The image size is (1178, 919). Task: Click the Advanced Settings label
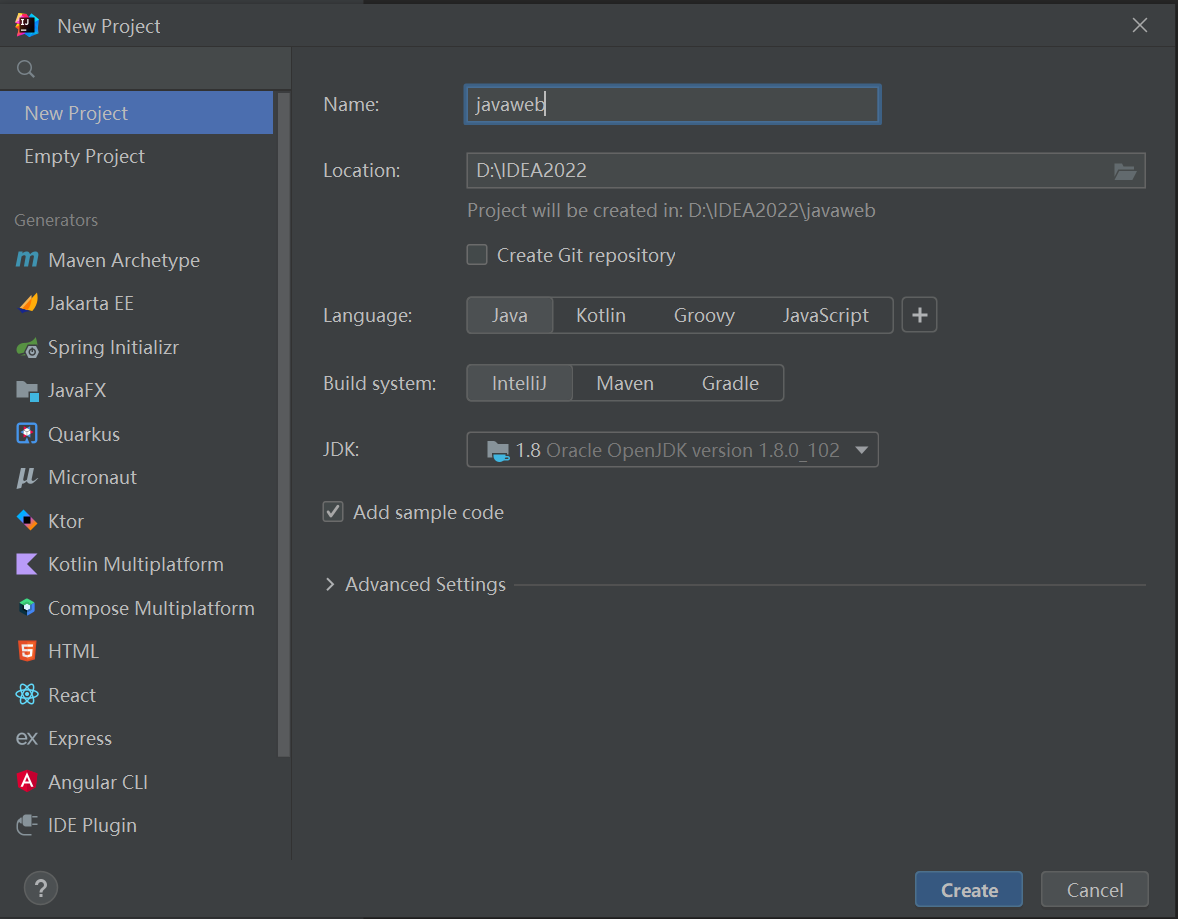(x=425, y=585)
